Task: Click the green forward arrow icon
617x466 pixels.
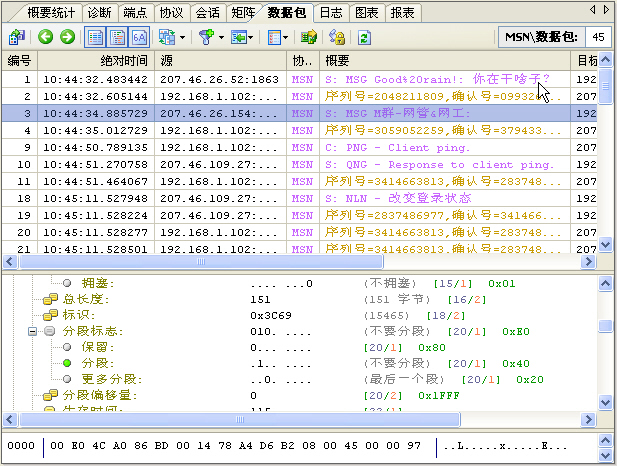Action: (x=67, y=37)
